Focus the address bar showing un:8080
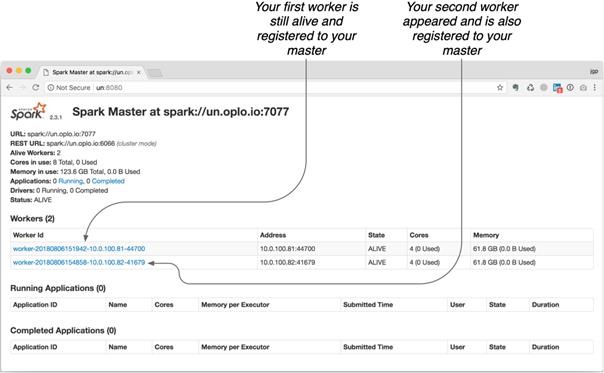The image size is (604, 373). (270, 88)
